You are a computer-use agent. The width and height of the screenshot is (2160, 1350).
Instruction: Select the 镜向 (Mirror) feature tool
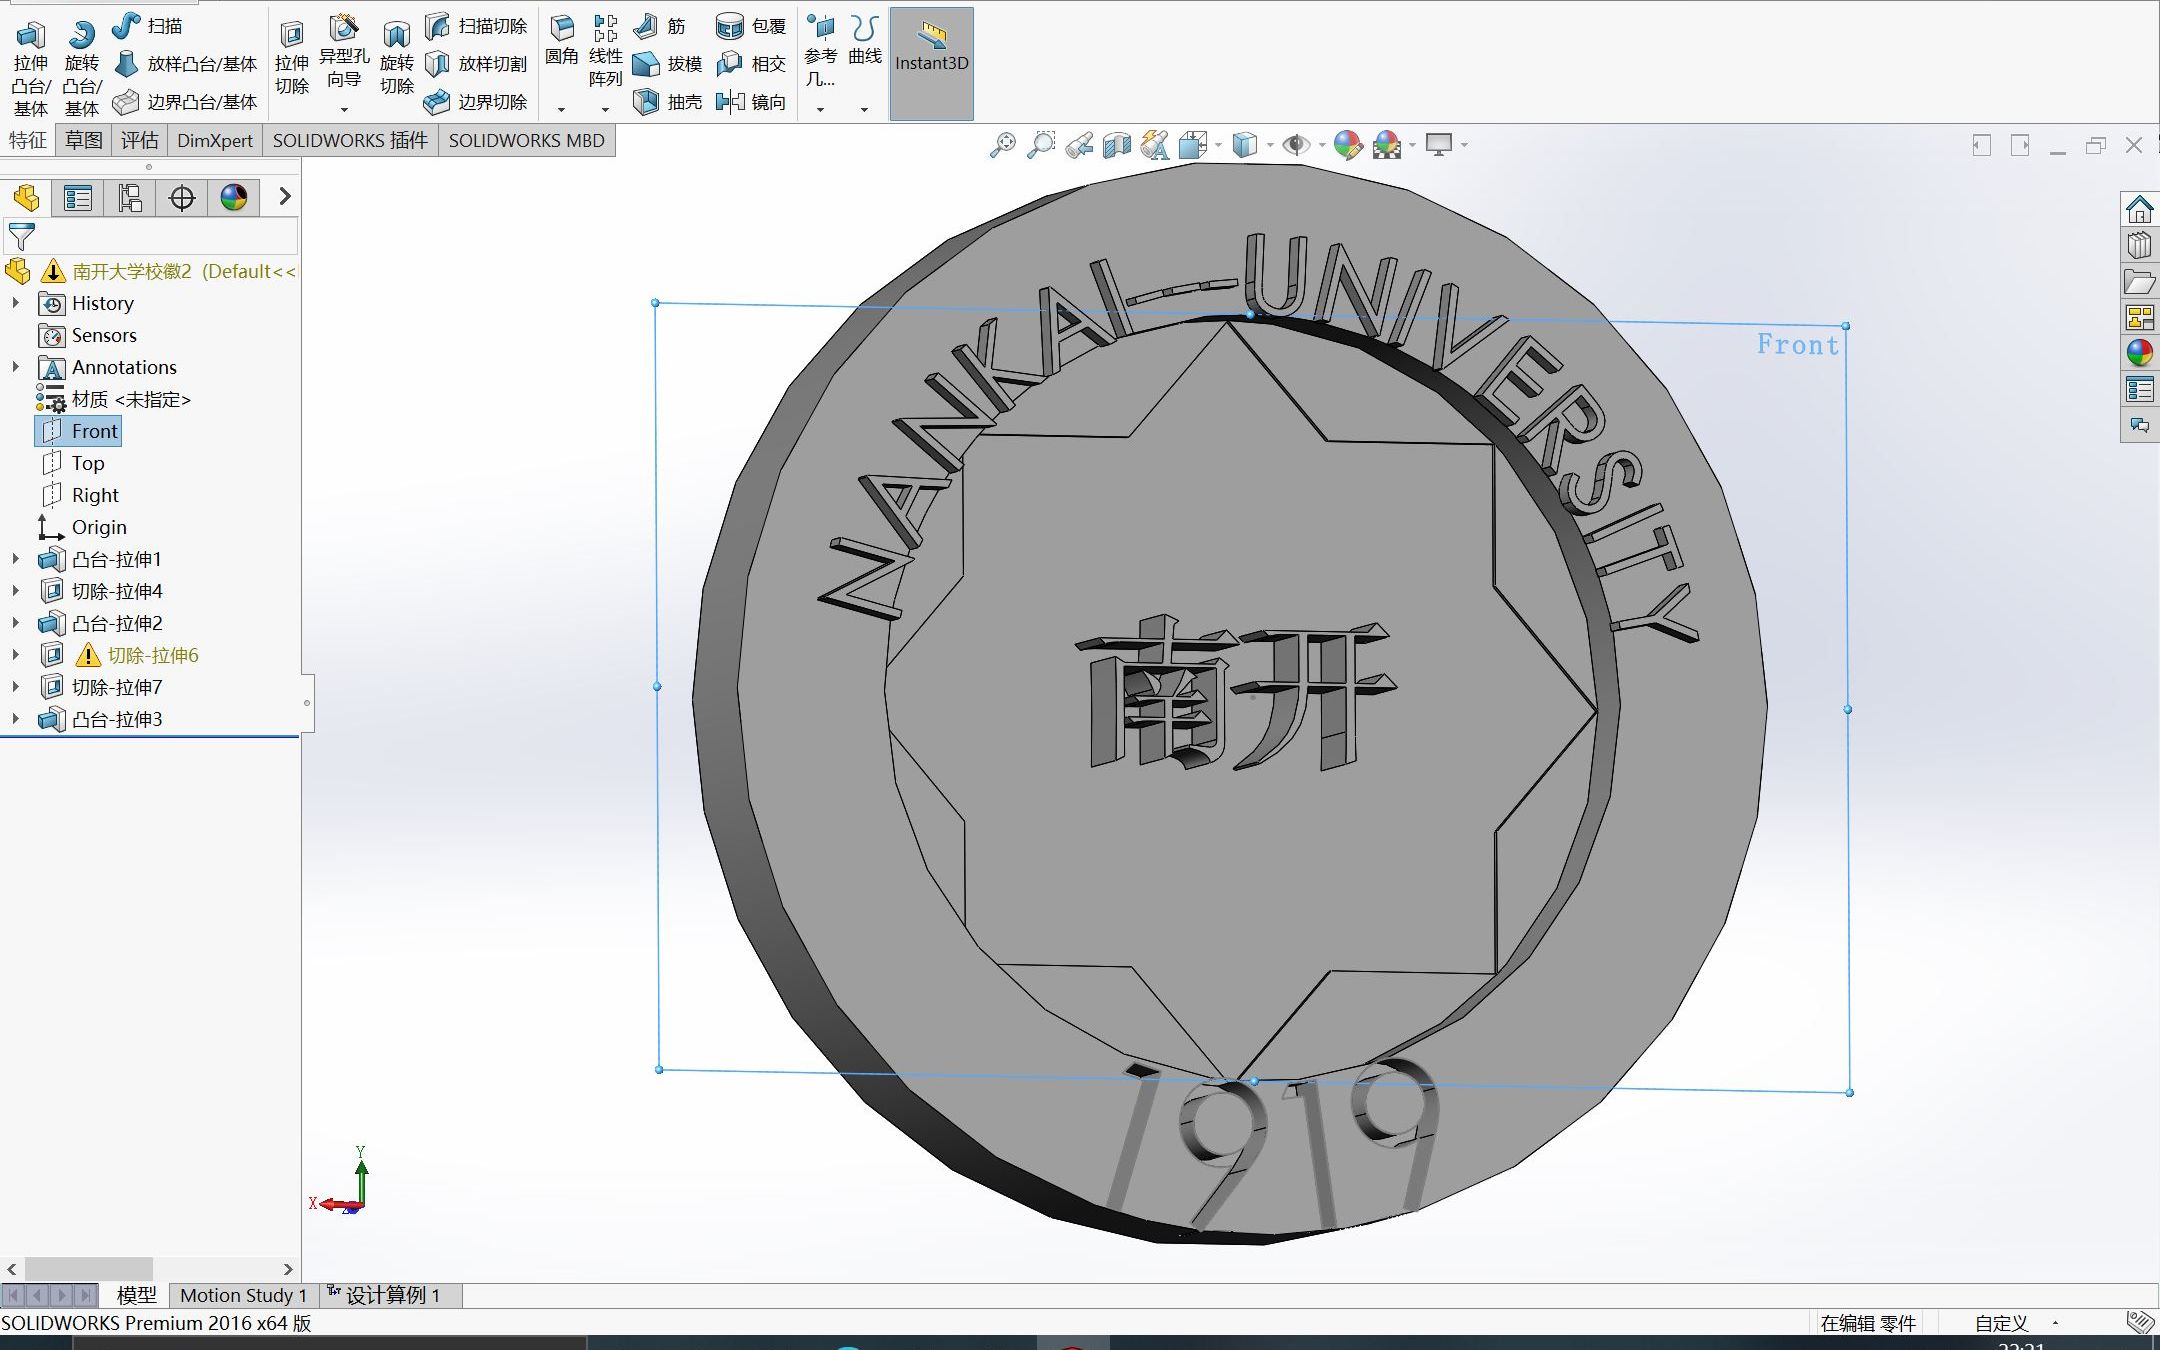(x=730, y=102)
